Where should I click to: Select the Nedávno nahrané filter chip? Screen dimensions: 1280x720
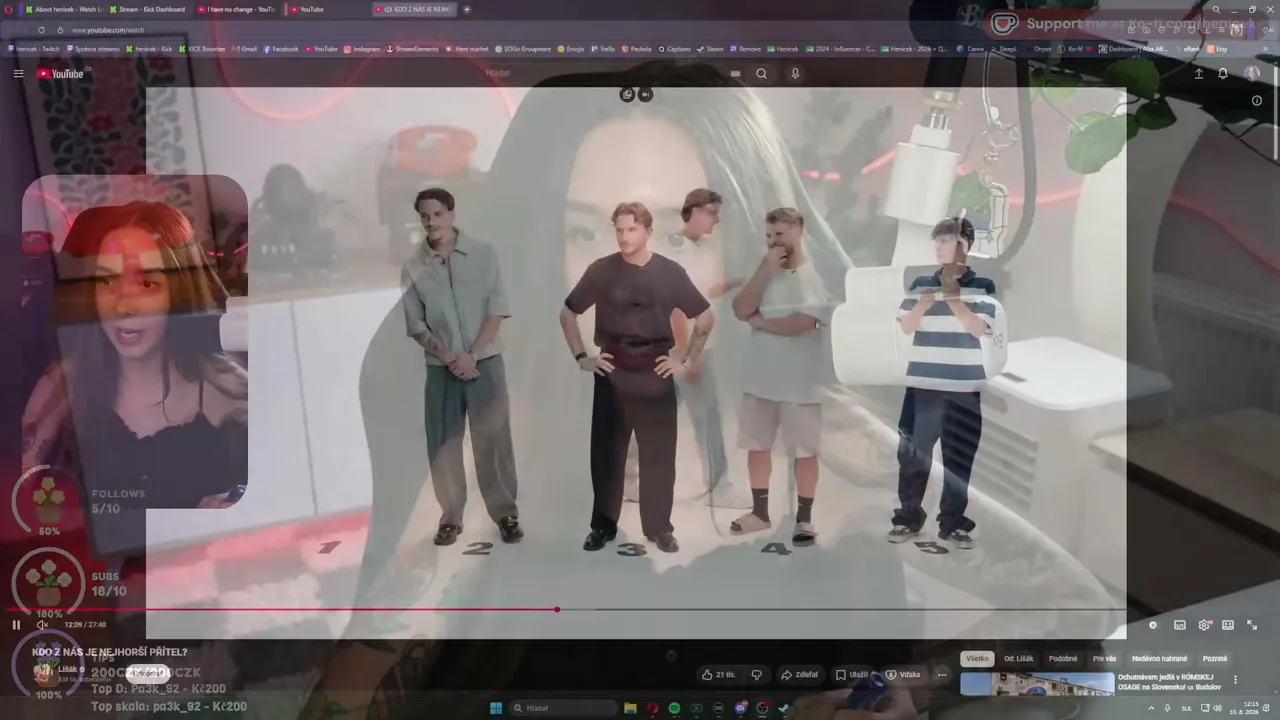pos(1160,659)
